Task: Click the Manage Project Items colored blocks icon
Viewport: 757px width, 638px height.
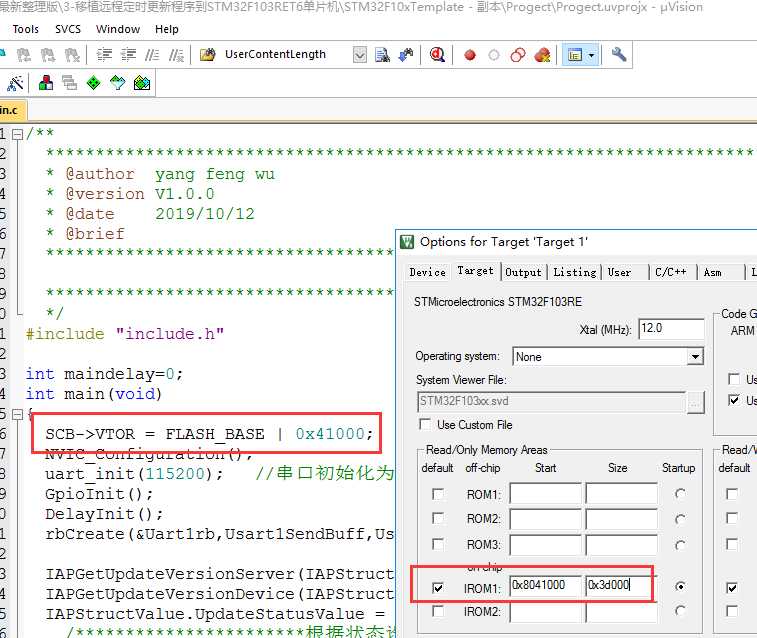Action: [46, 83]
